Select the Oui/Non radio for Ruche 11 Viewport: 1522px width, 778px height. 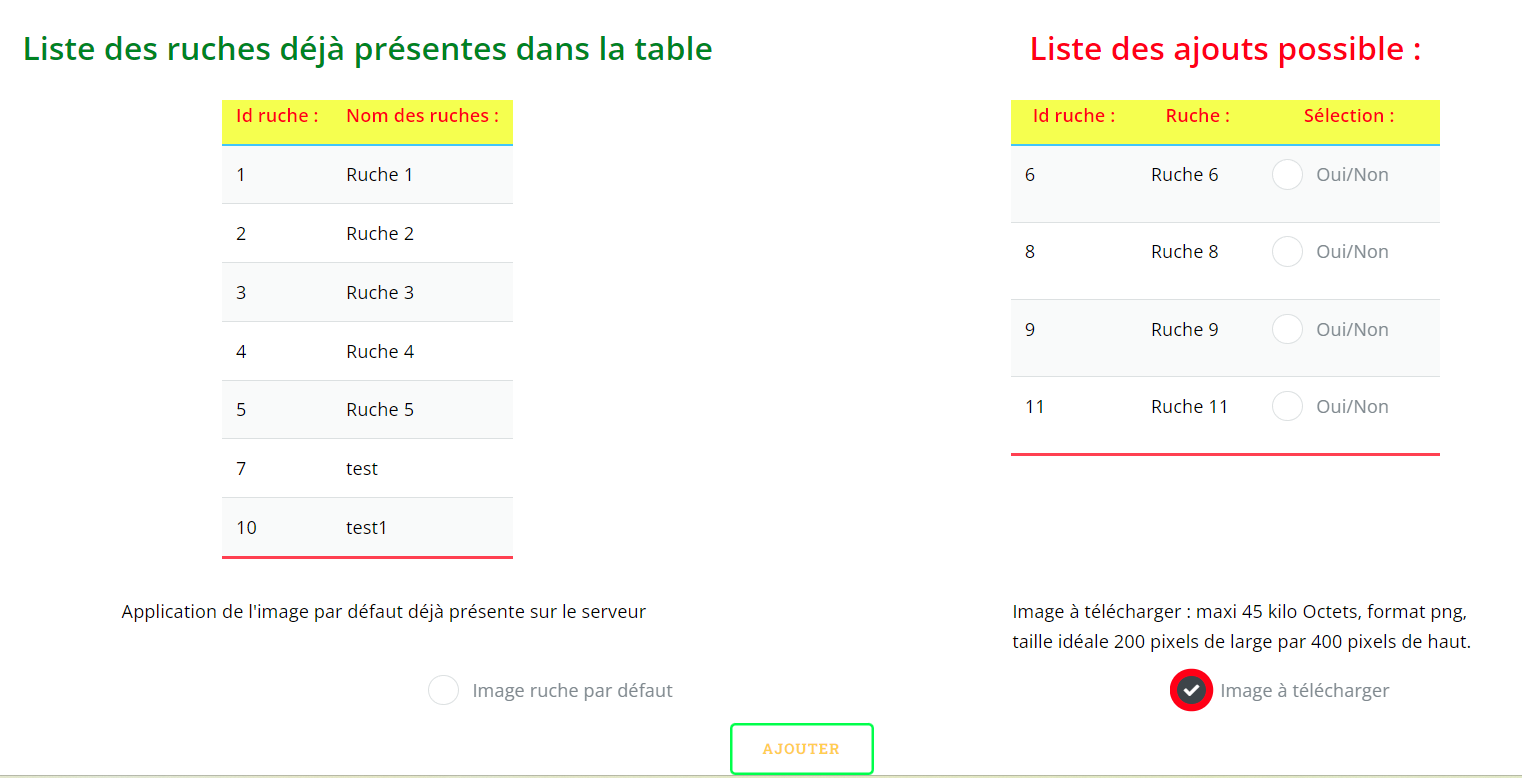1287,406
